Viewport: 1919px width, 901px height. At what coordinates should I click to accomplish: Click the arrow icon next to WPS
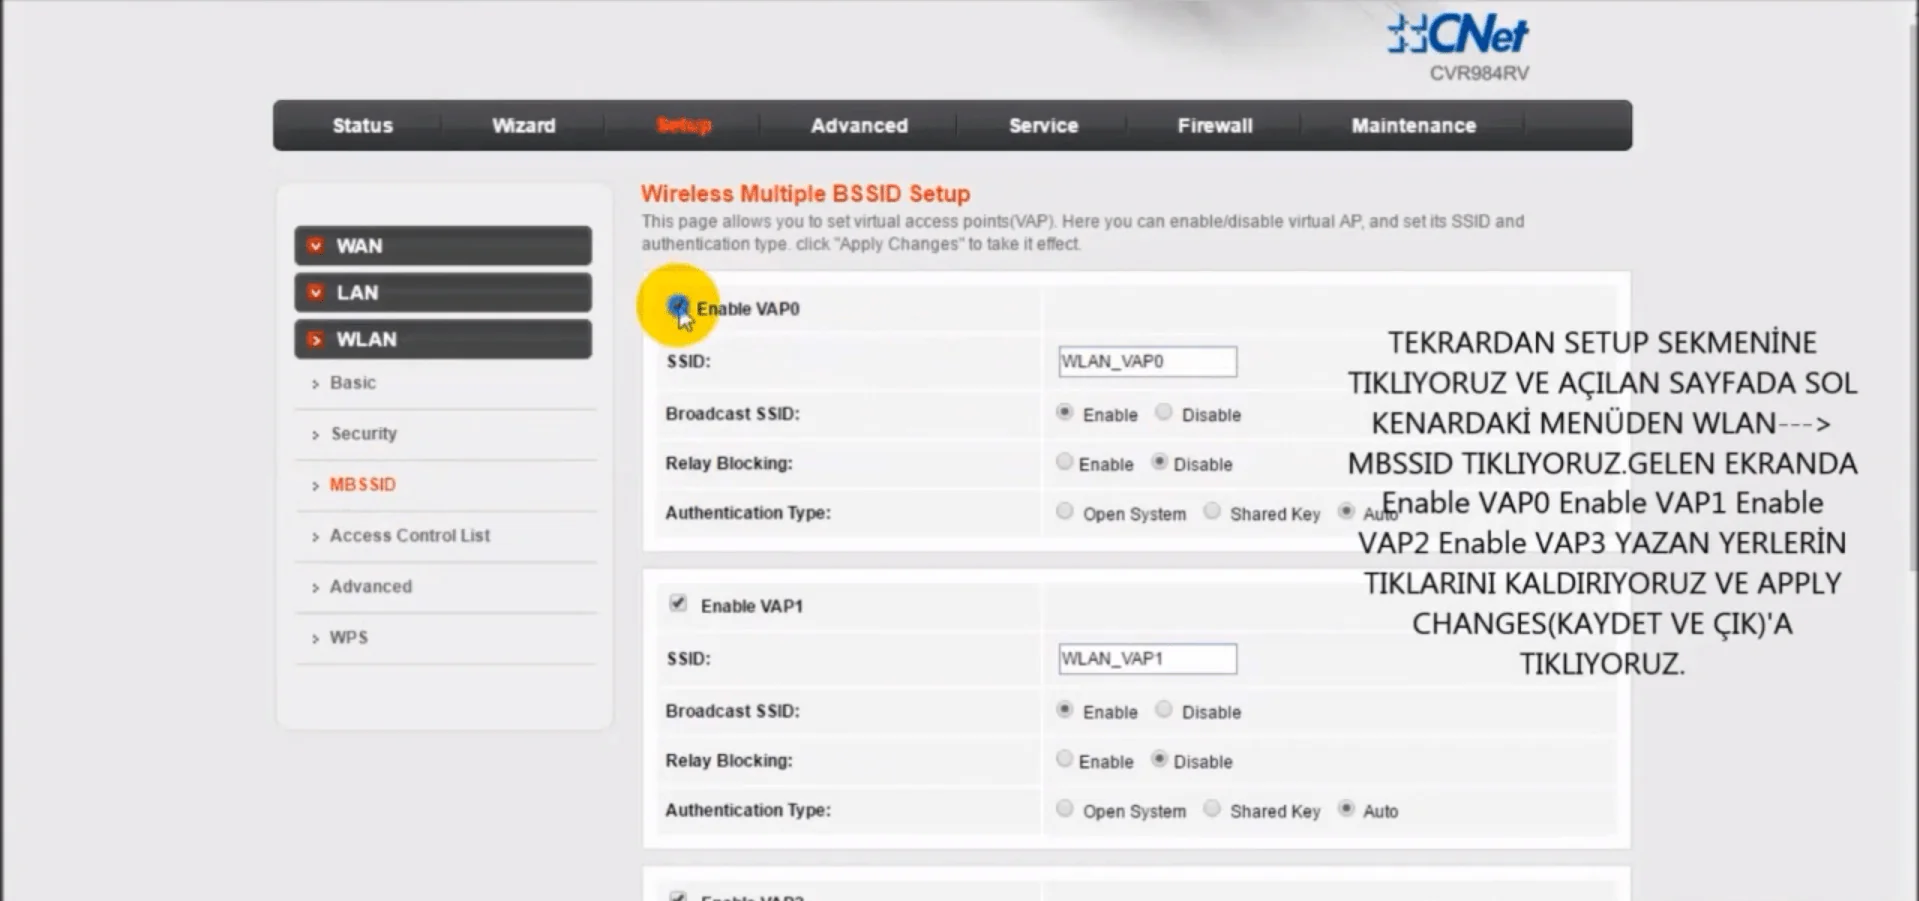[x=317, y=637]
